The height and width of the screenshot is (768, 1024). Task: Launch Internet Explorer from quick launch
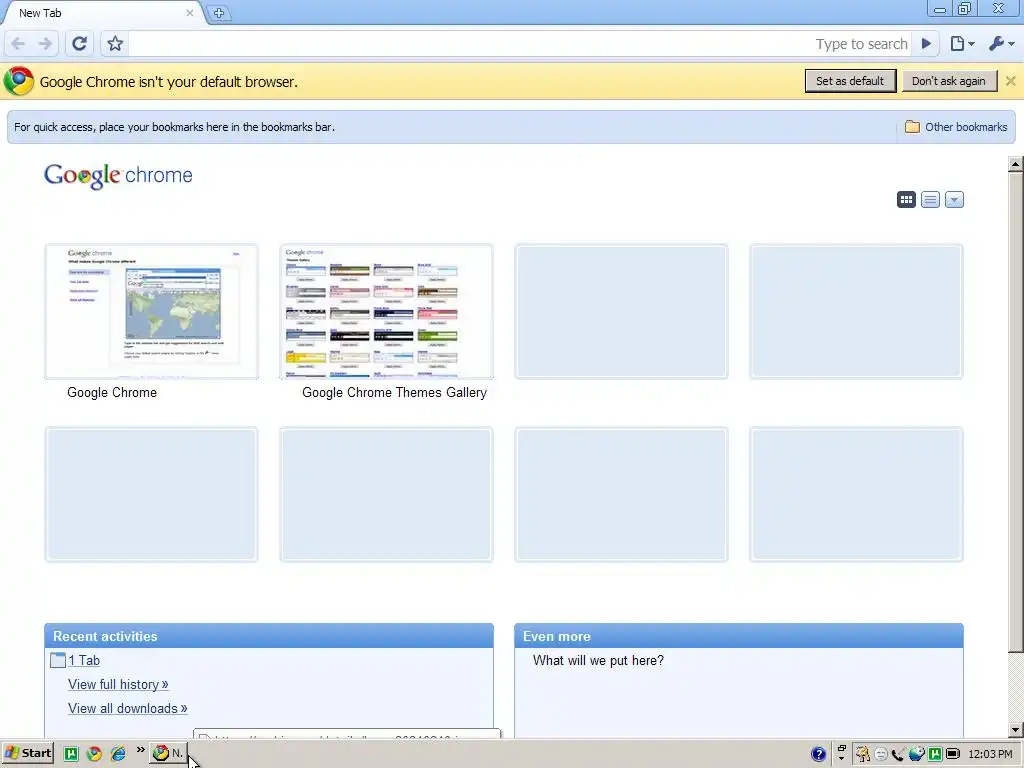[118, 754]
